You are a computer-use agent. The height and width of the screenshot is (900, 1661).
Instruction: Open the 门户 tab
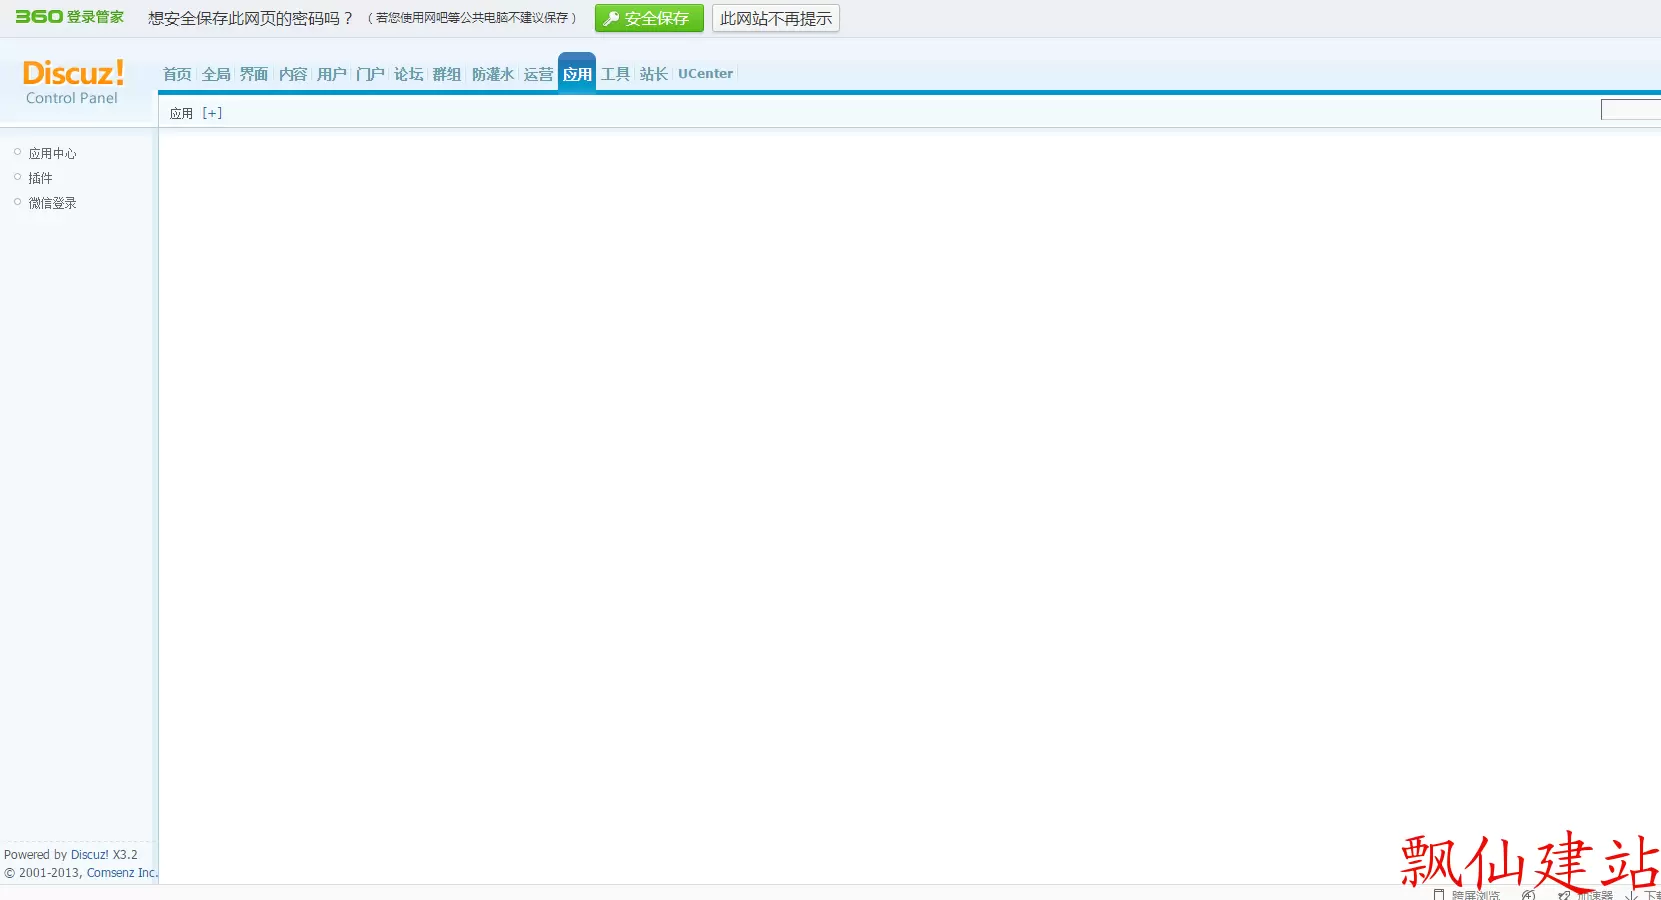click(x=370, y=74)
